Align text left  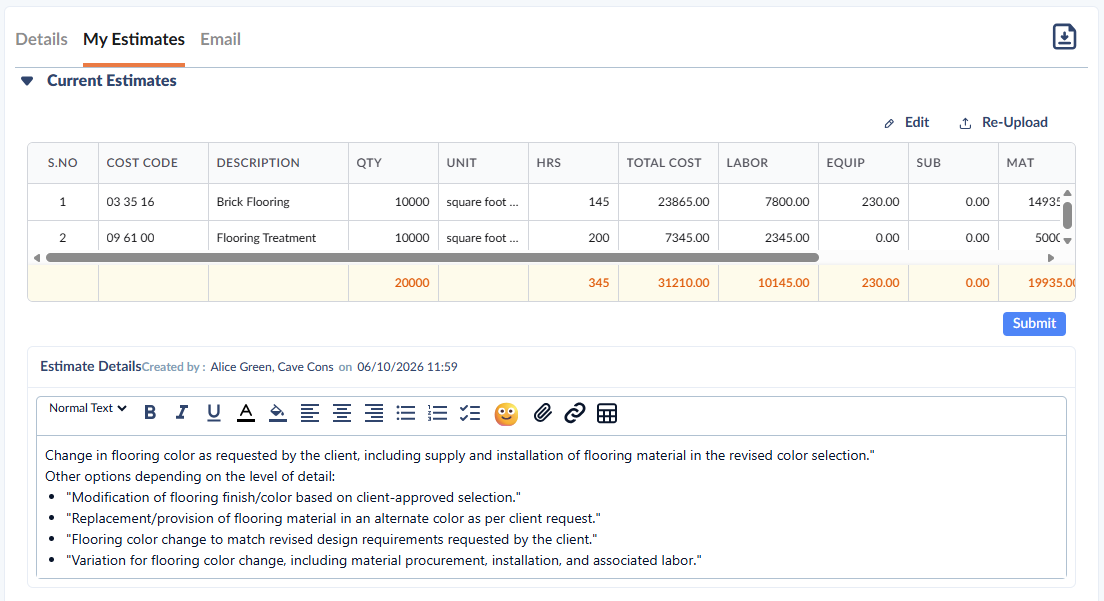(310, 413)
